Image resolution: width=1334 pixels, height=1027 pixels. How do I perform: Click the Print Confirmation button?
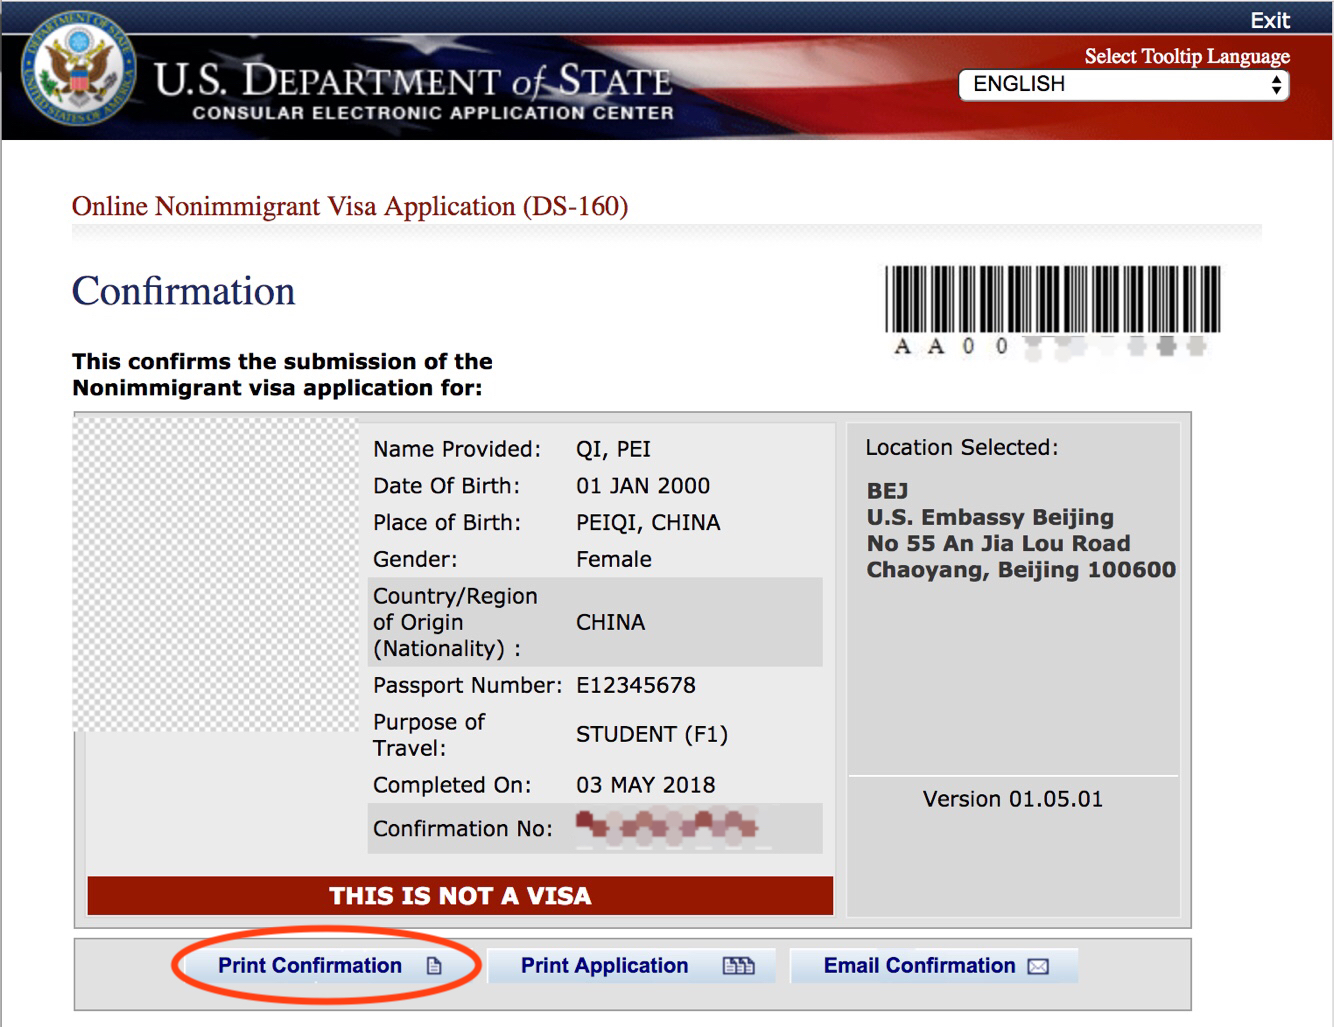[x=327, y=965]
